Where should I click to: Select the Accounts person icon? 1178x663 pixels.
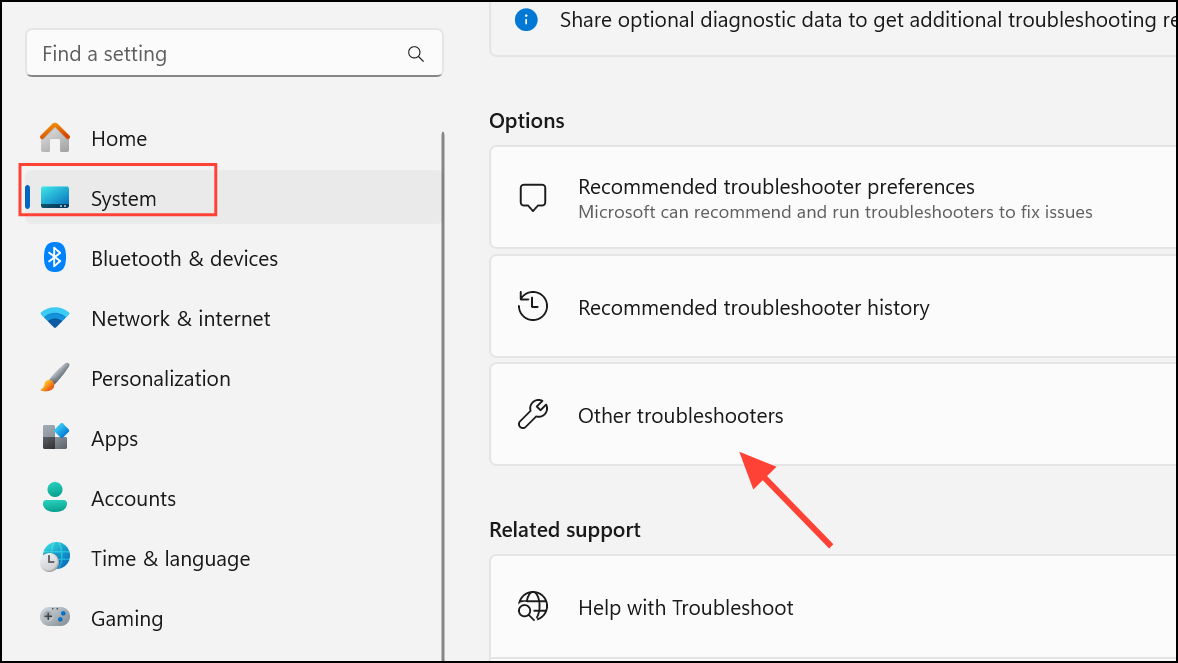(55, 498)
